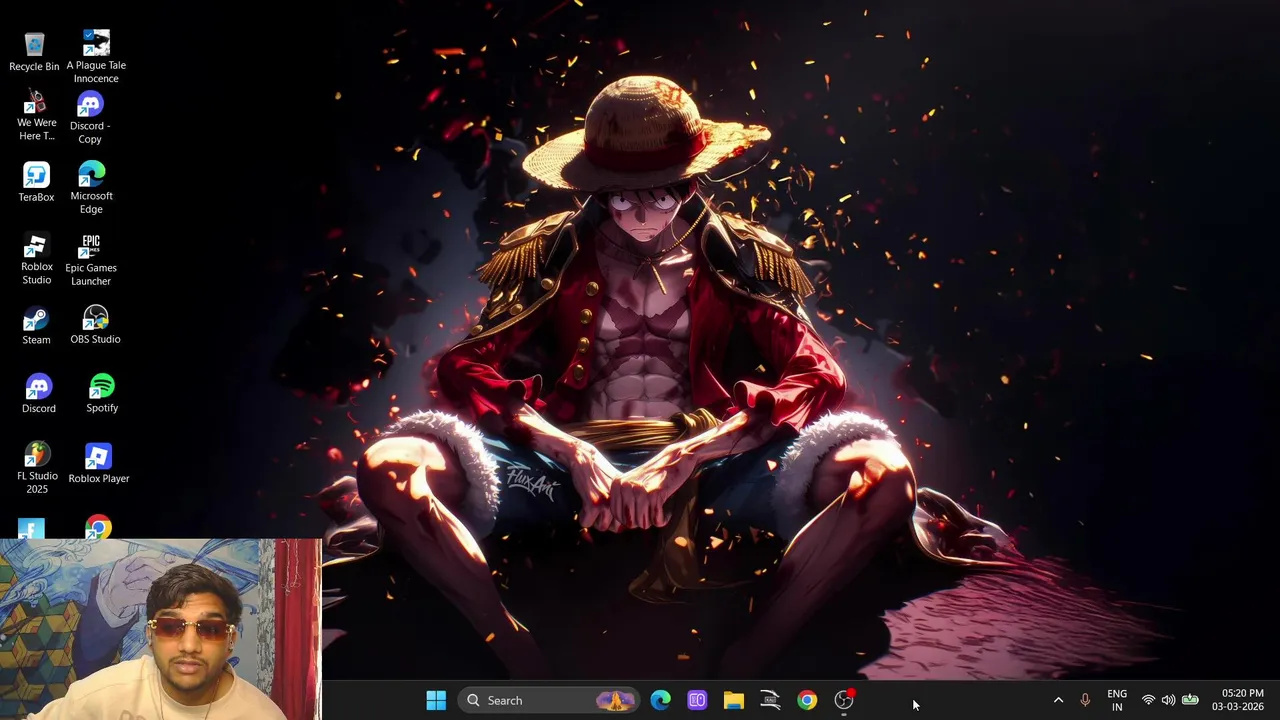Select the Recycle Bin desktop icon
Image resolution: width=1280 pixels, height=720 pixels.
pyautogui.click(x=34, y=52)
